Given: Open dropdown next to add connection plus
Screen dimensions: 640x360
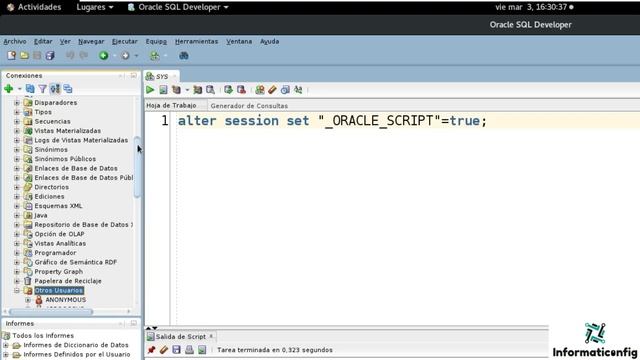Looking at the screenshot, I should [19, 89].
